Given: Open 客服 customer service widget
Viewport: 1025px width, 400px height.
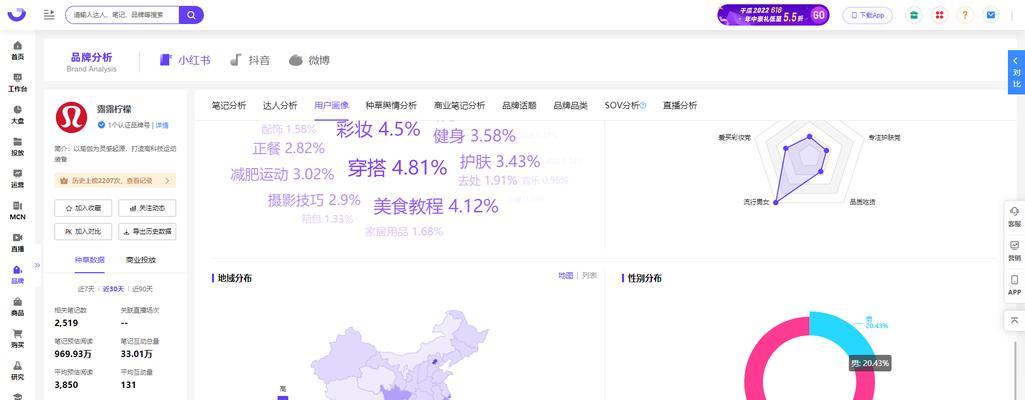Looking at the screenshot, I should click(1015, 217).
